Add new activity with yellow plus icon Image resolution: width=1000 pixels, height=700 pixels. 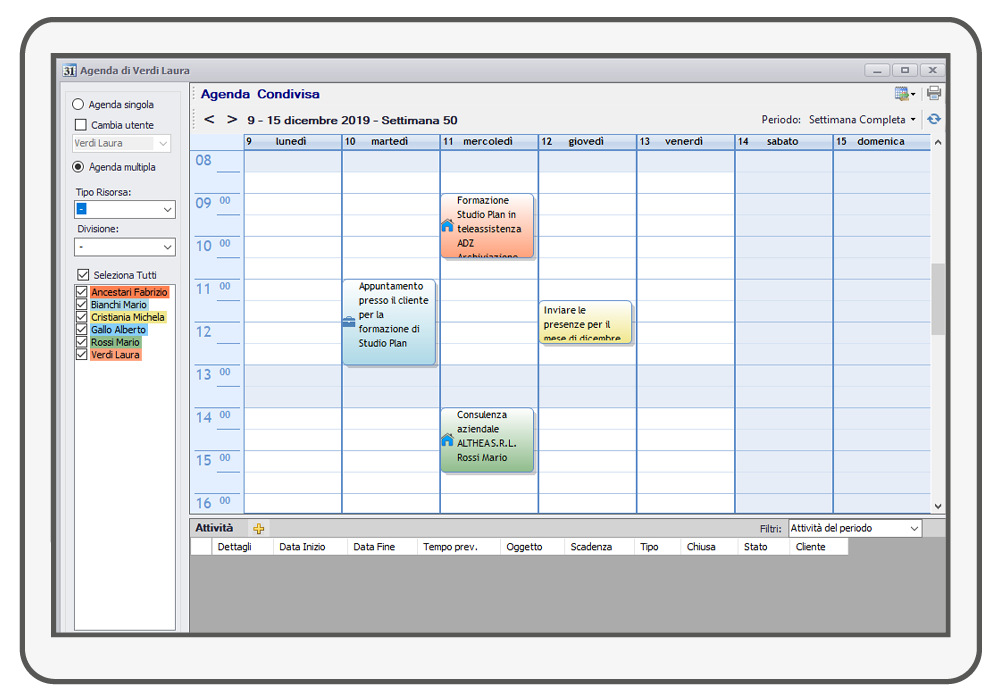point(259,528)
